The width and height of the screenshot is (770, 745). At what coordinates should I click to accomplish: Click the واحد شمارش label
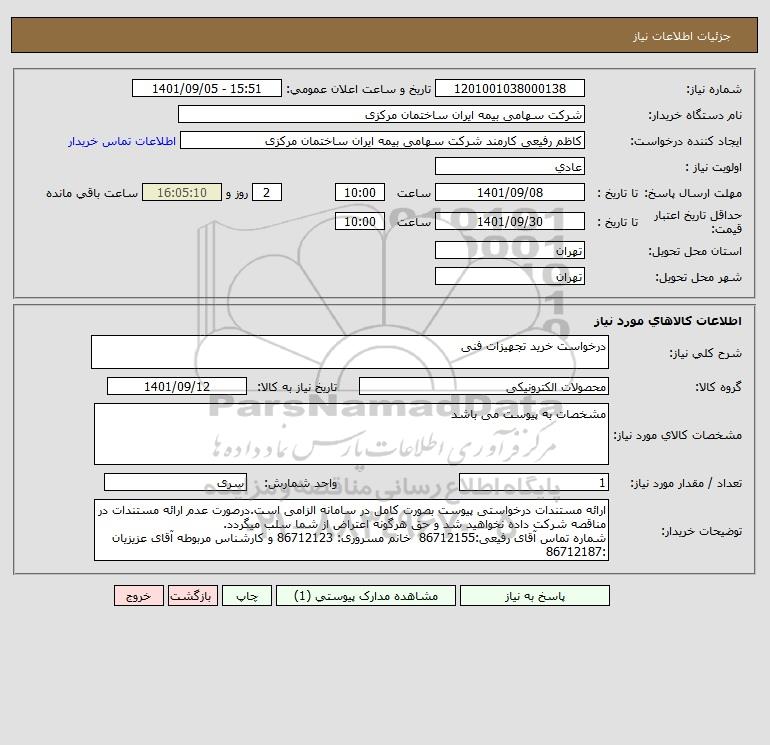301,484
